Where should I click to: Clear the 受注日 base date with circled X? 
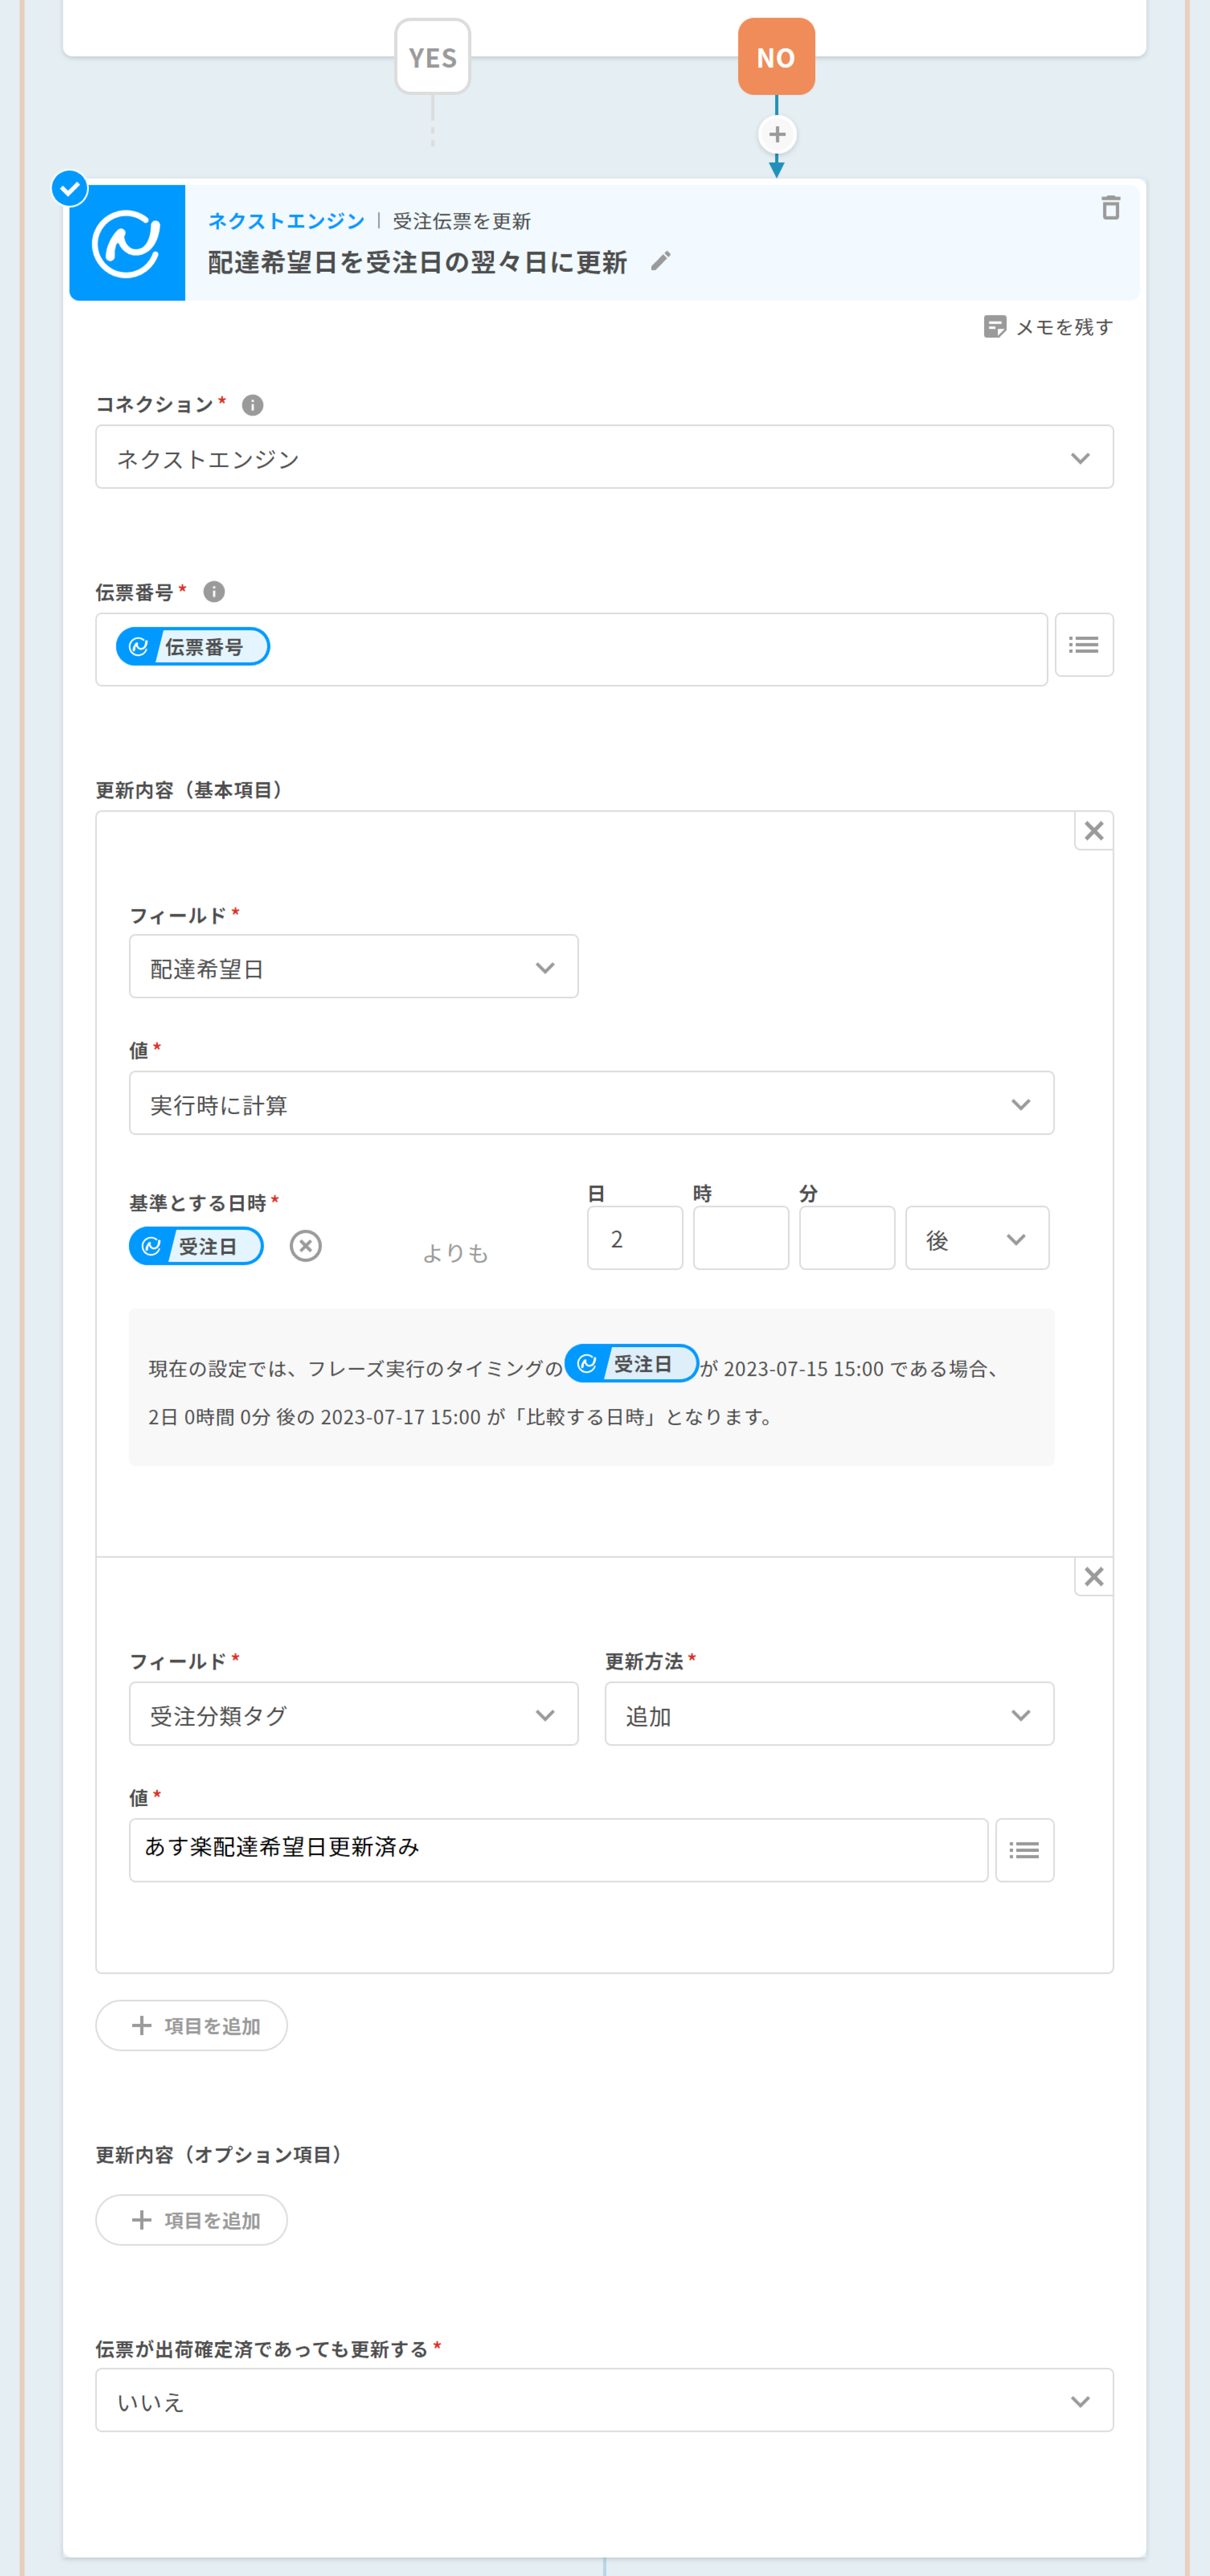tap(305, 1246)
